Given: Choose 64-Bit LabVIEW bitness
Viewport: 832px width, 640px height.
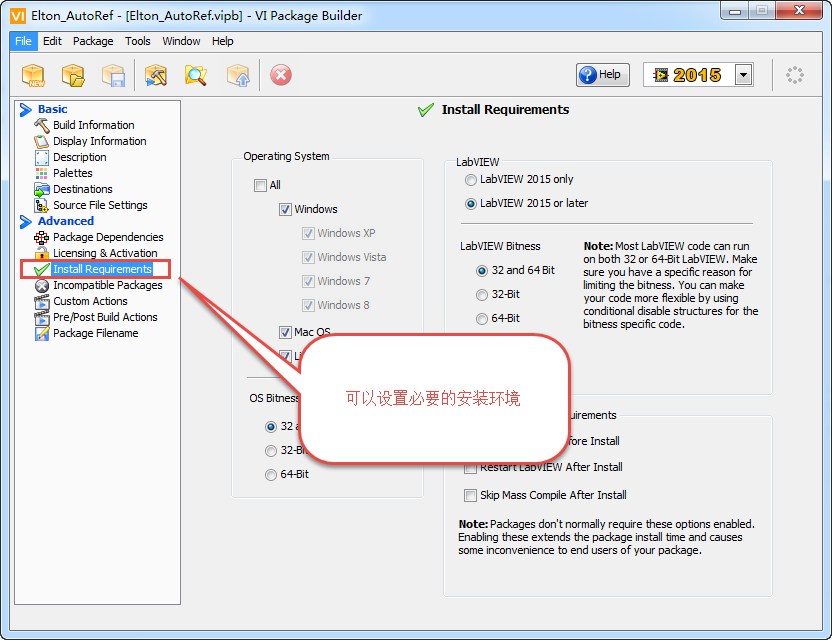Looking at the screenshot, I should [482, 318].
